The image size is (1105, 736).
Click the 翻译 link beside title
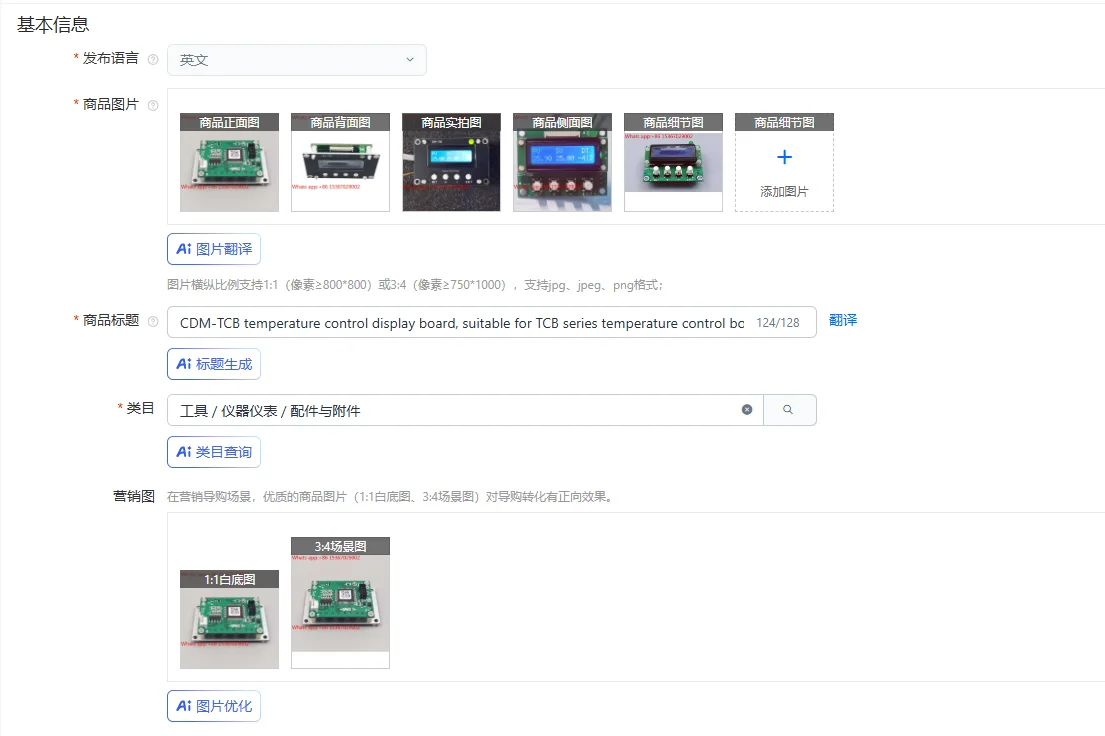pos(843,320)
